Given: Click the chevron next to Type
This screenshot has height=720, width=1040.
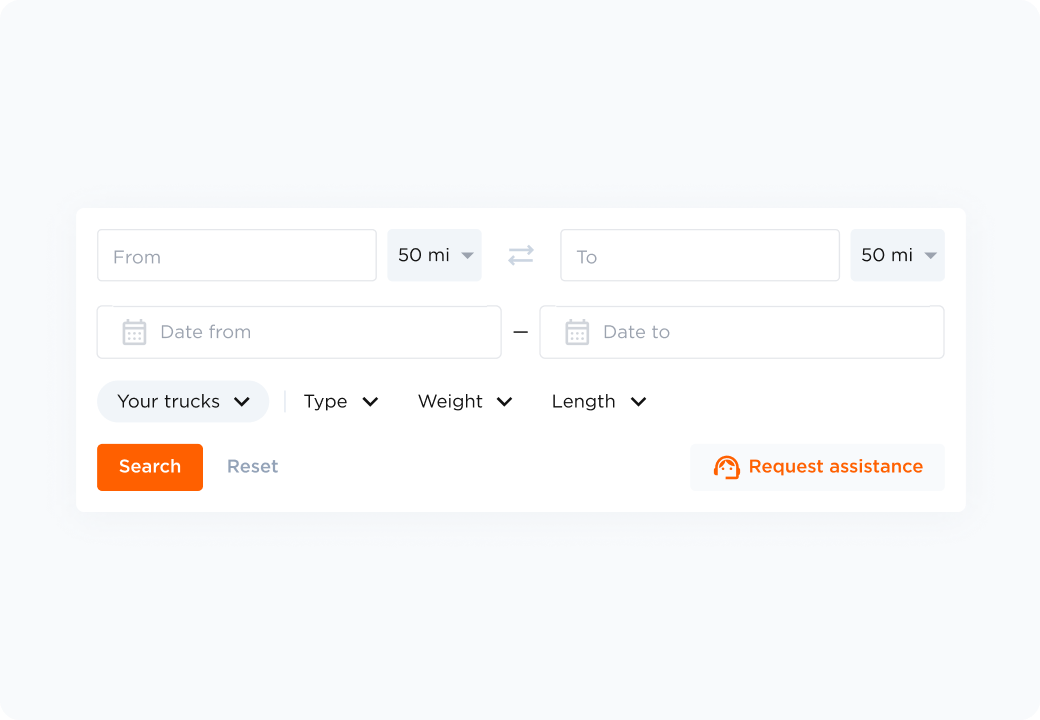Looking at the screenshot, I should [x=370, y=402].
